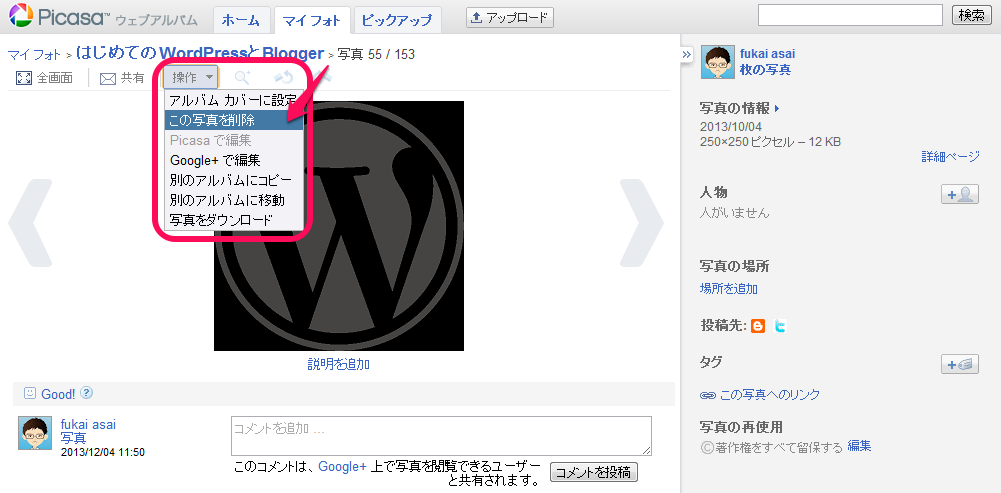Click fukai asai avatar in sidebar

coord(718,62)
